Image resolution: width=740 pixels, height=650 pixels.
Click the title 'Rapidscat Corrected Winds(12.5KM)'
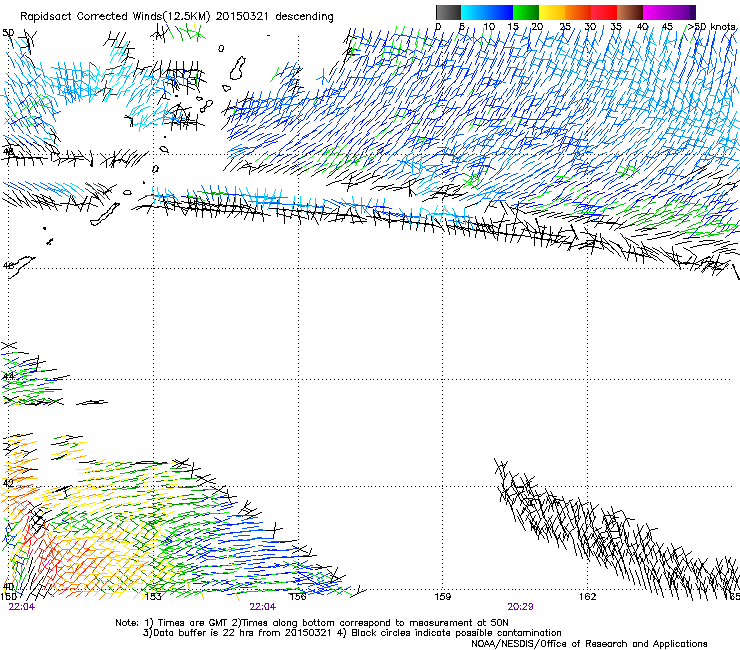click(115, 17)
